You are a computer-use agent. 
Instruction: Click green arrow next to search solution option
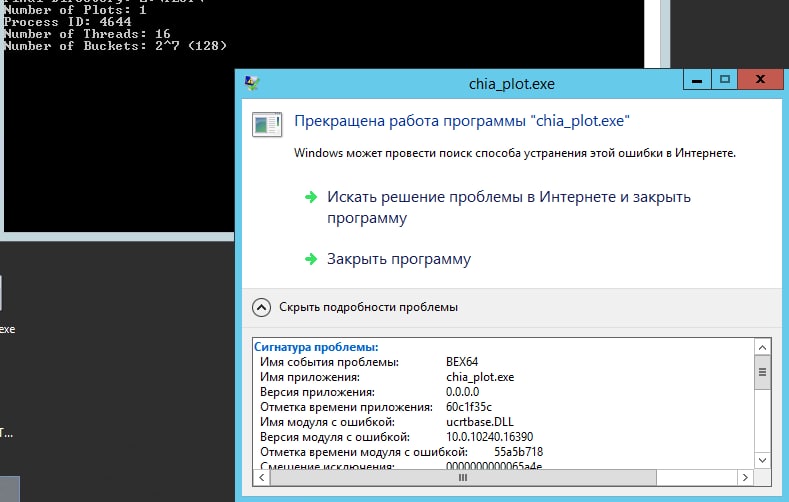[311, 197]
